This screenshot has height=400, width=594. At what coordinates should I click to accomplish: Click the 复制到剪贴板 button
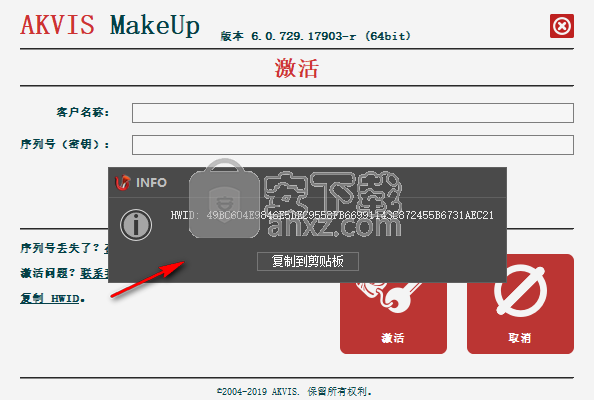[x=308, y=261]
